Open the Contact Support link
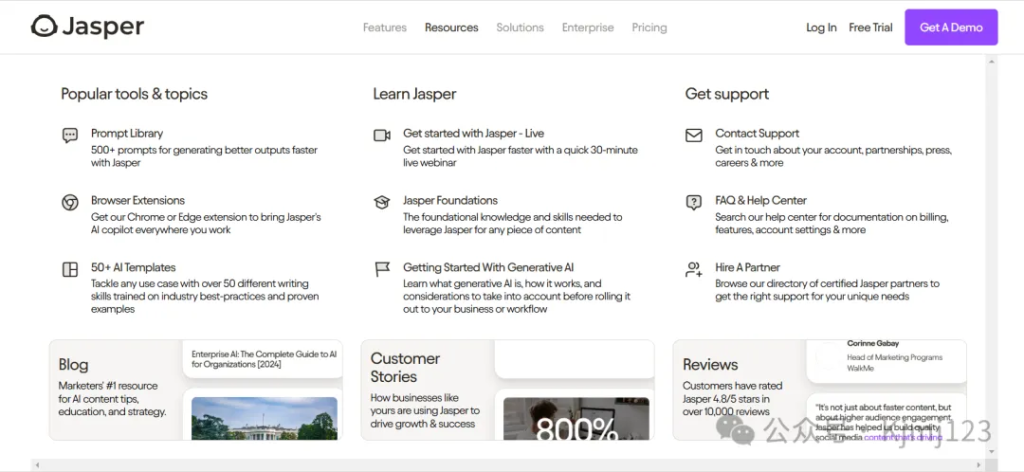The height and width of the screenshot is (472, 1024). (x=757, y=133)
